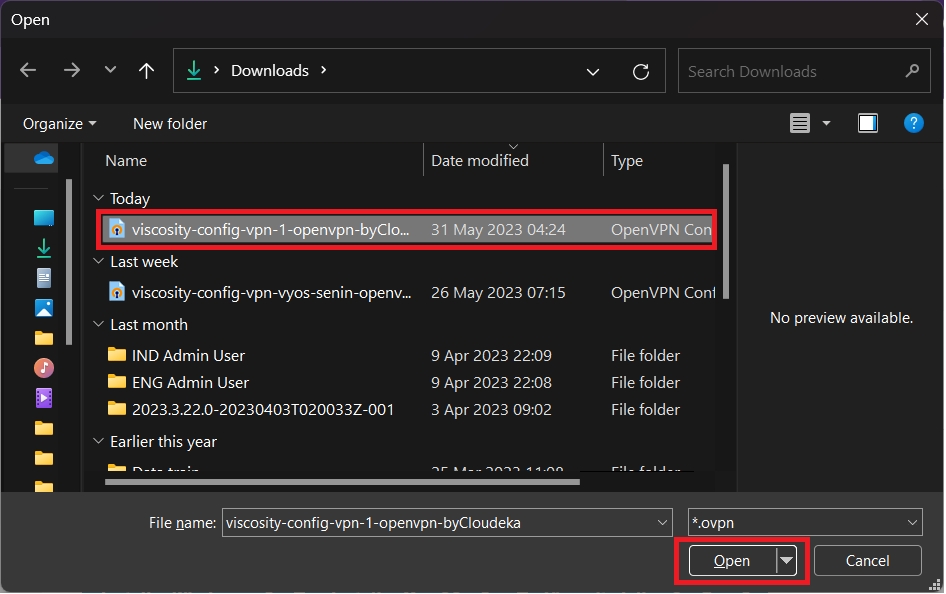
Task: Open Pictures icon in sidebar
Action: 43,308
